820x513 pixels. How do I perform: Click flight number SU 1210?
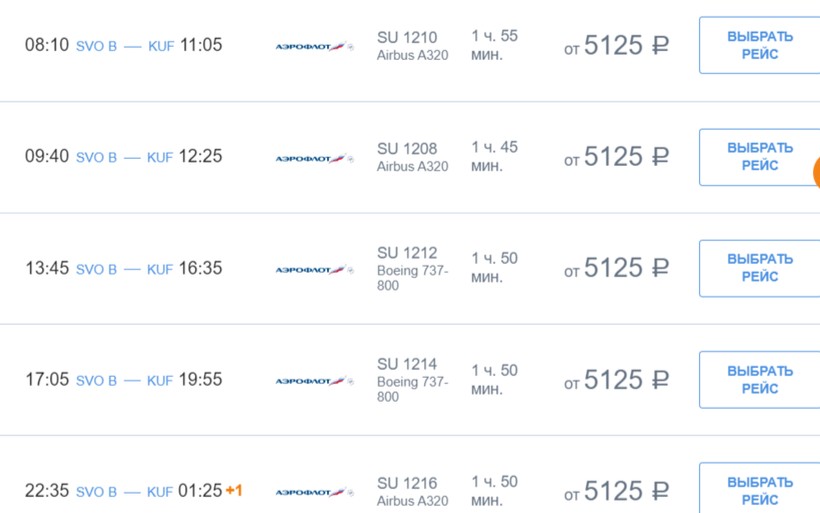coord(407,37)
